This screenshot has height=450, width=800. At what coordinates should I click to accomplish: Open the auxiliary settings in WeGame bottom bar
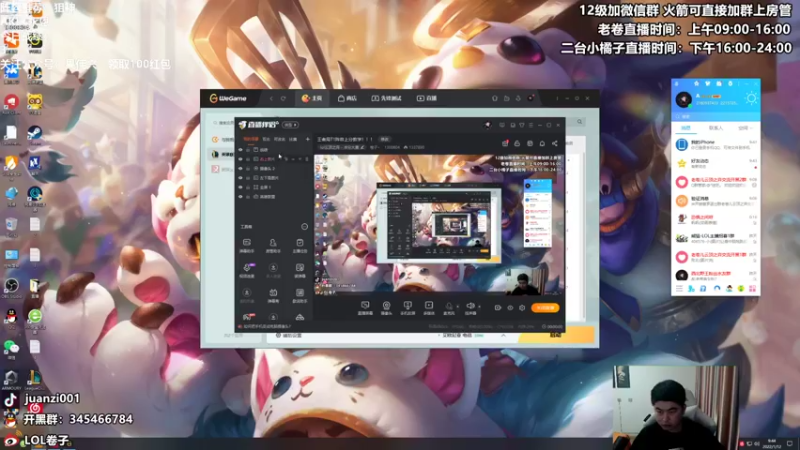(289, 335)
